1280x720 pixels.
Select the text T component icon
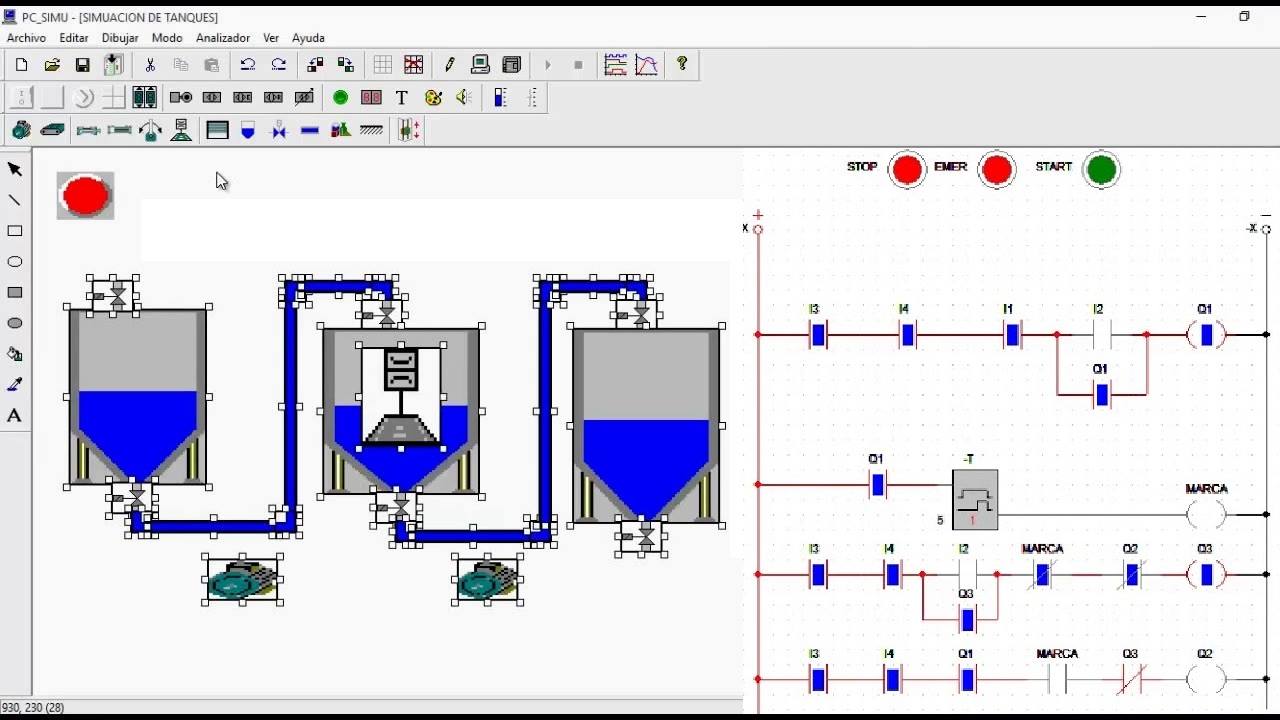tap(402, 97)
